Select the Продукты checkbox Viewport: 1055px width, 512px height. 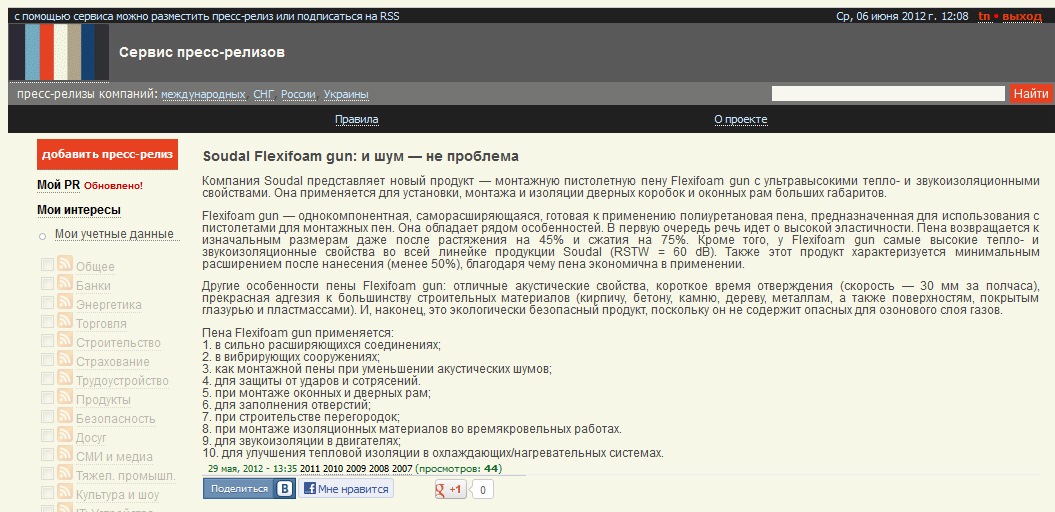[47, 398]
